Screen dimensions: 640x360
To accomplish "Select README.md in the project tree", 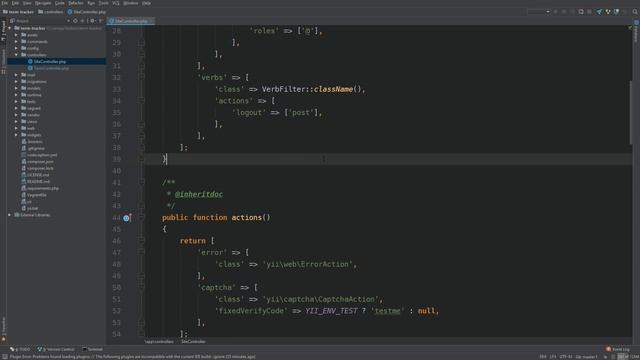I will coord(38,182).
